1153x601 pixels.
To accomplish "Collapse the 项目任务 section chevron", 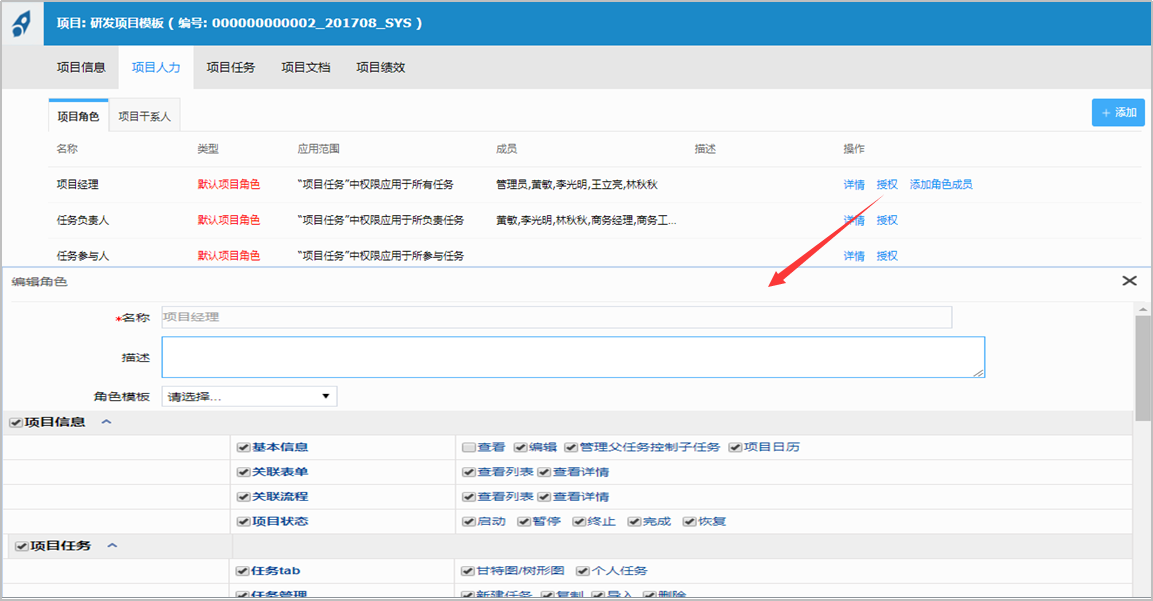I will coord(112,546).
